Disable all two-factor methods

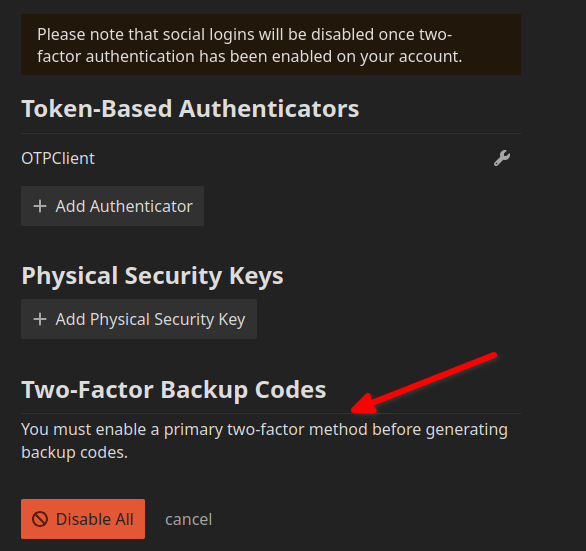click(x=83, y=519)
